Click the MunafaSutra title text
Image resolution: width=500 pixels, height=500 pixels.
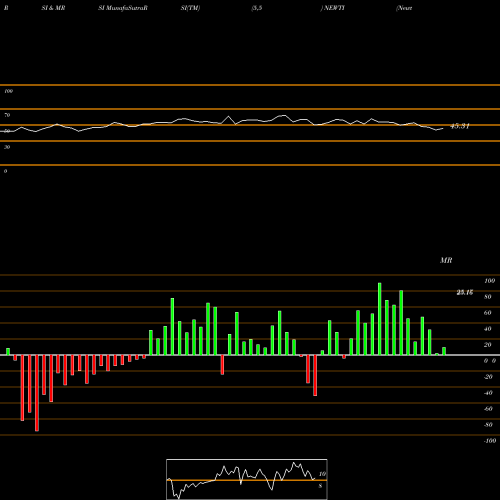(x=123, y=8)
